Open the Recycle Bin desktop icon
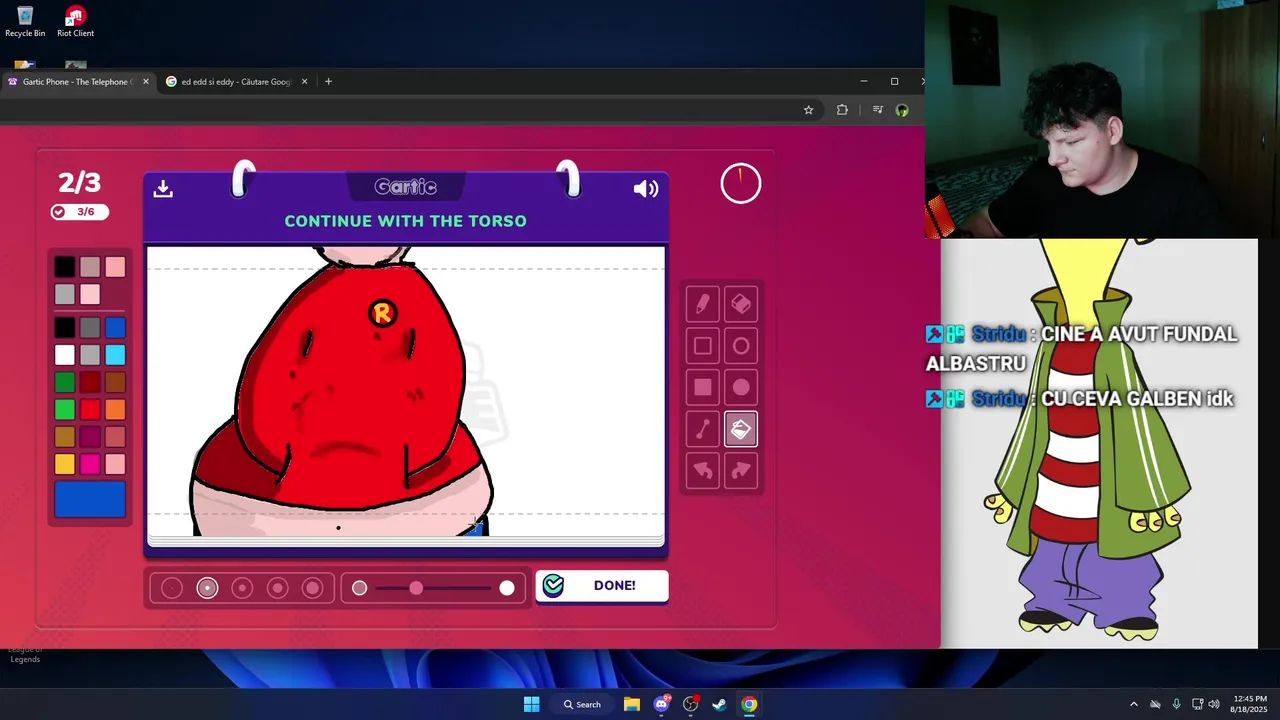Screen dimensions: 1280x720 tap(25, 22)
